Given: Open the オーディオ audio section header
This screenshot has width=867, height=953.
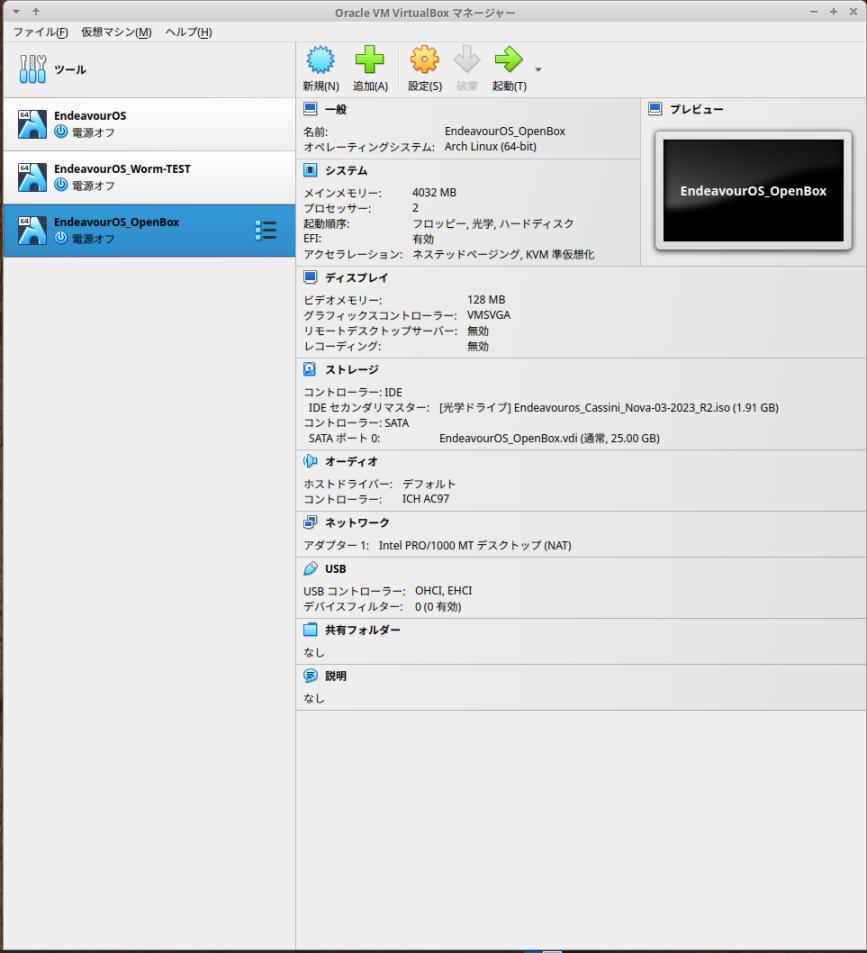Looking at the screenshot, I should point(352,461).
